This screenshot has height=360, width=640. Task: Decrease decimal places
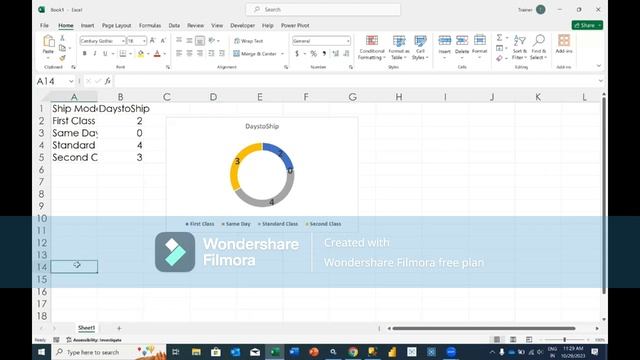(346, 53)
